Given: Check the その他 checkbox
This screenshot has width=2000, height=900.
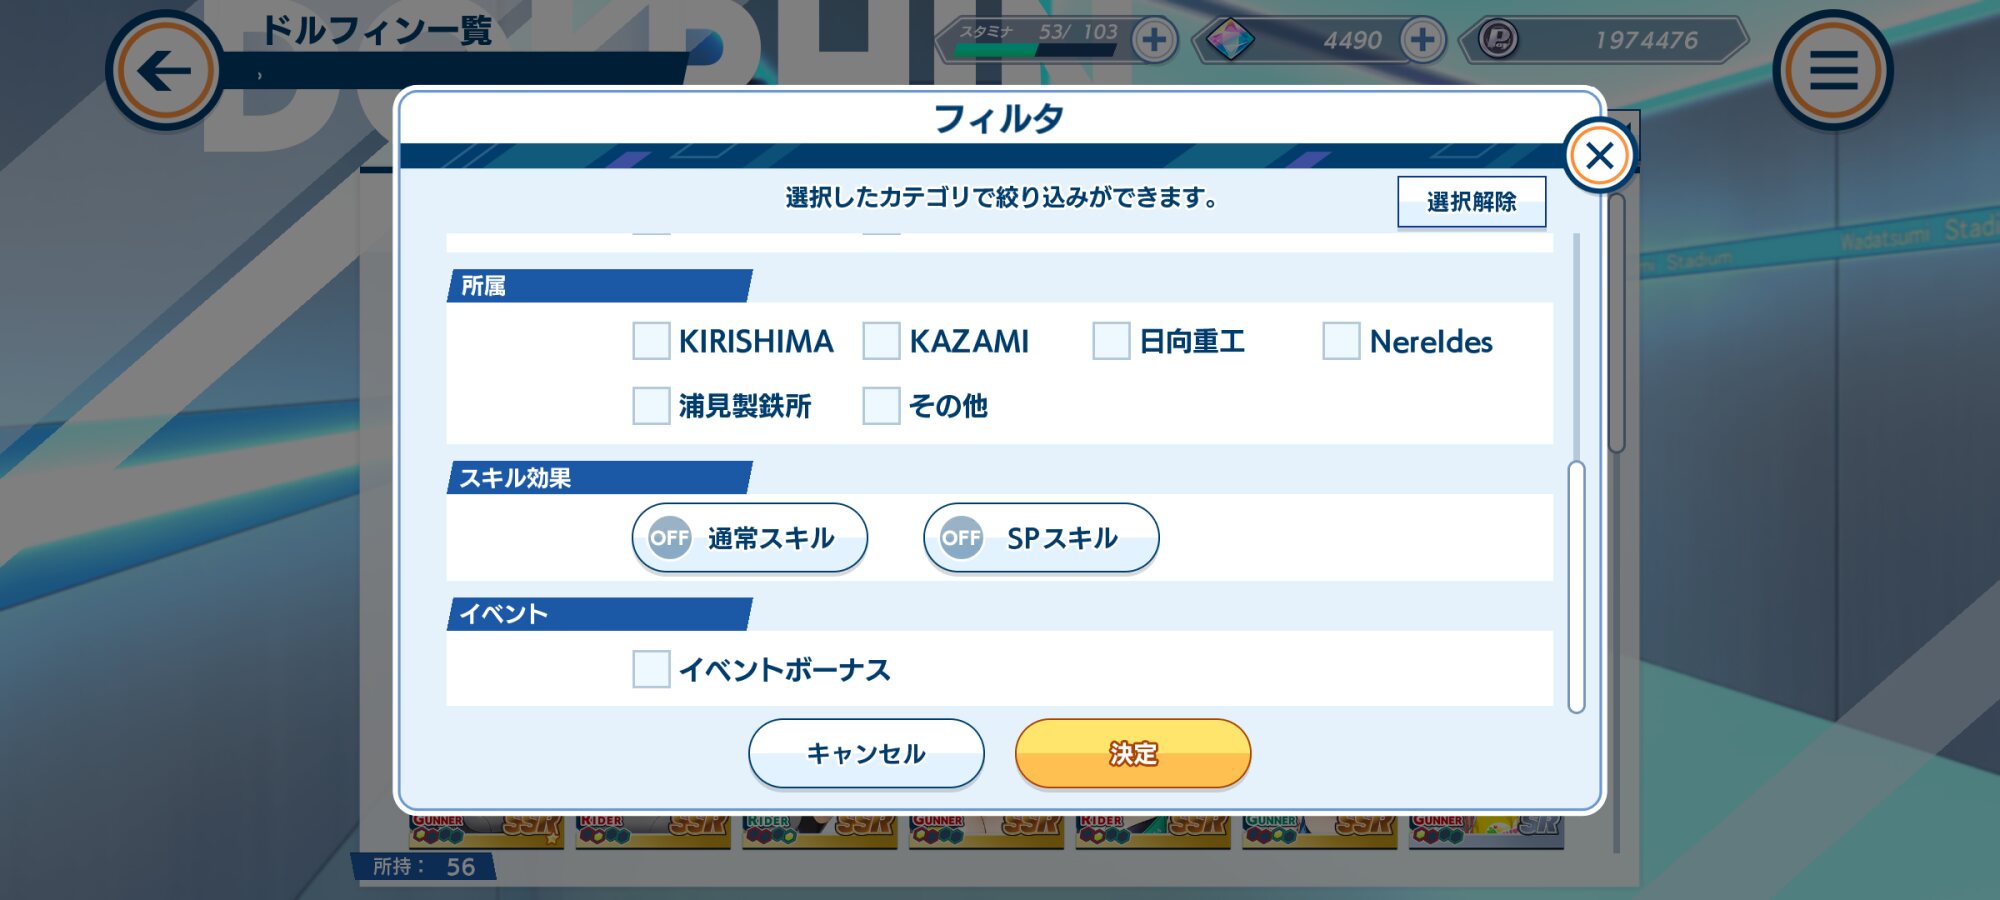Looking at the screenshot, I should click(881, 406).
